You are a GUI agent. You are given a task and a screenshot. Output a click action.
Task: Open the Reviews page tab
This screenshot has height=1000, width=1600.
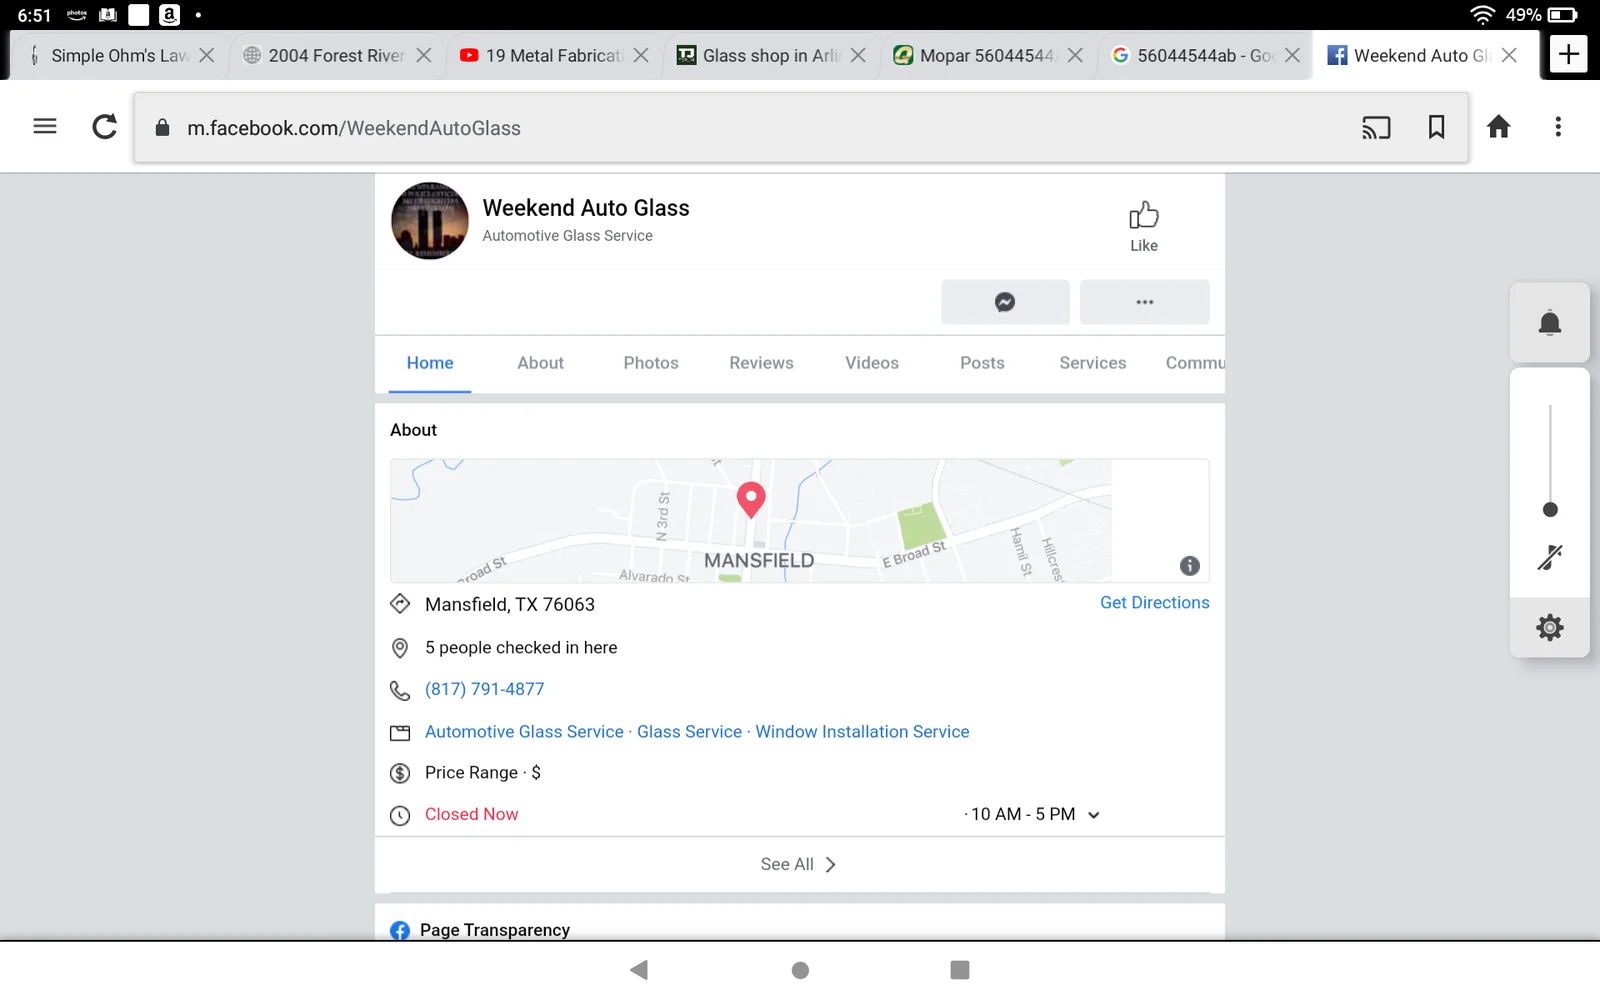(x=761, y=363)
